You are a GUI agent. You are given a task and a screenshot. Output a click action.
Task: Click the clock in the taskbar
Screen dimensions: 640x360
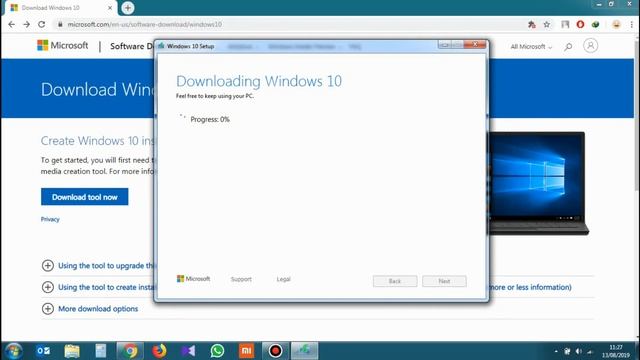[616, 351]
